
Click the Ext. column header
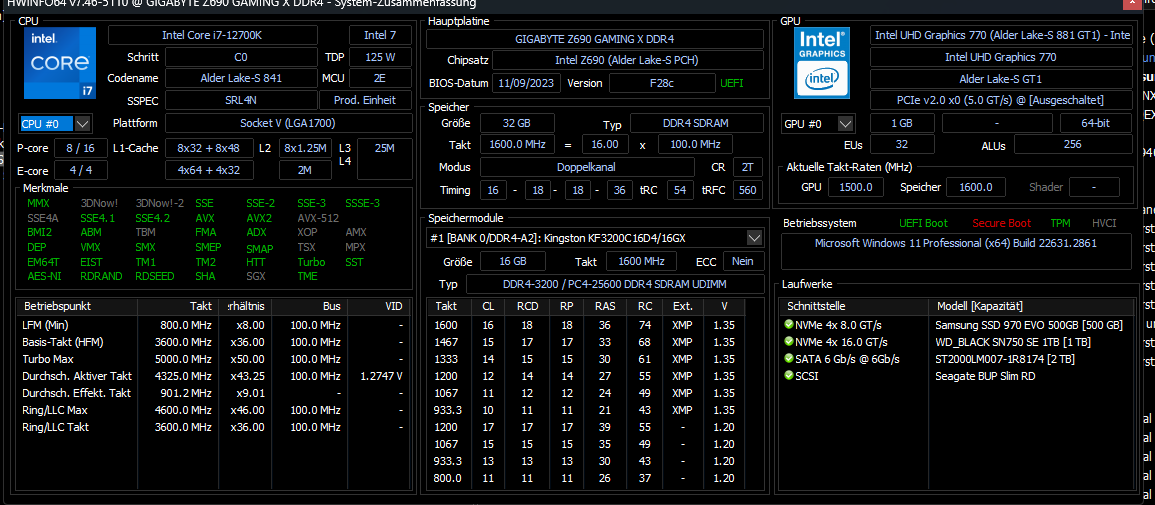pyautogui.click(x=681, y=306)
